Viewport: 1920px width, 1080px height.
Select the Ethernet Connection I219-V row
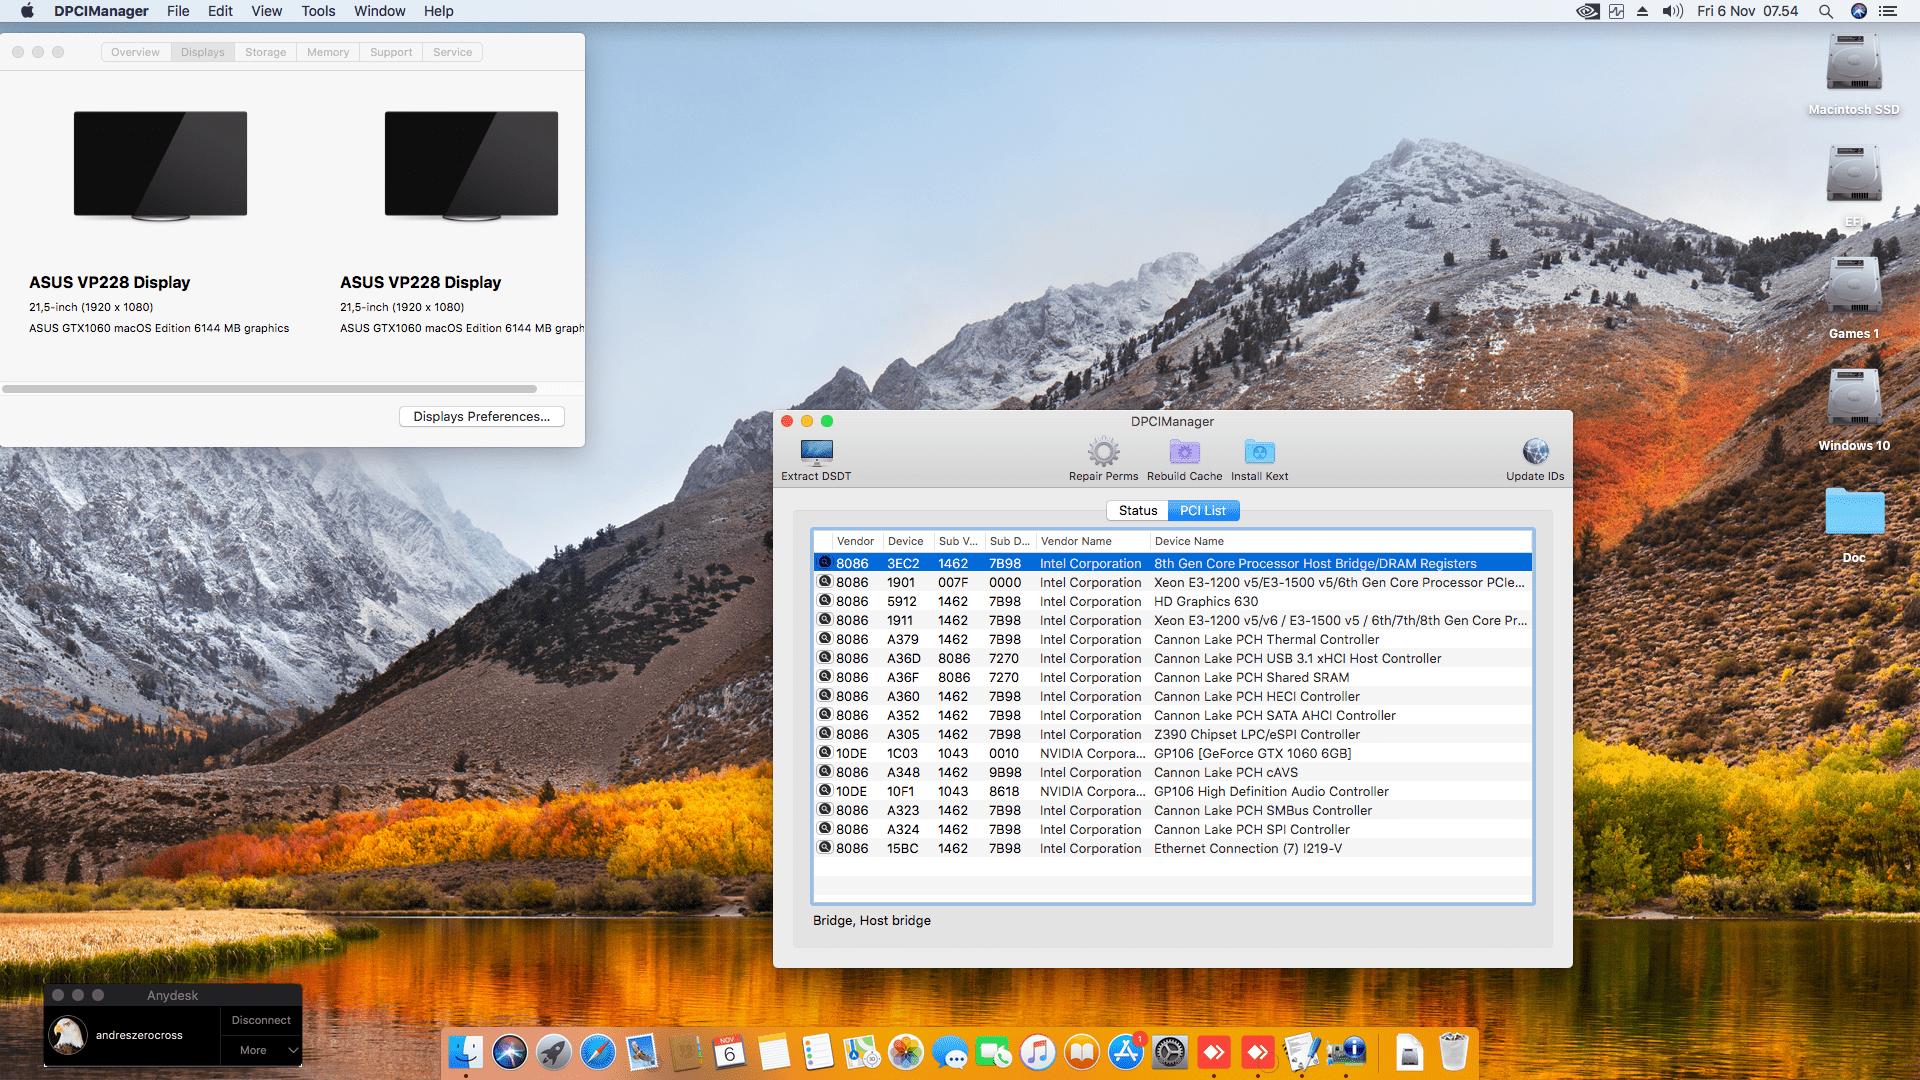pos(1247,848)
